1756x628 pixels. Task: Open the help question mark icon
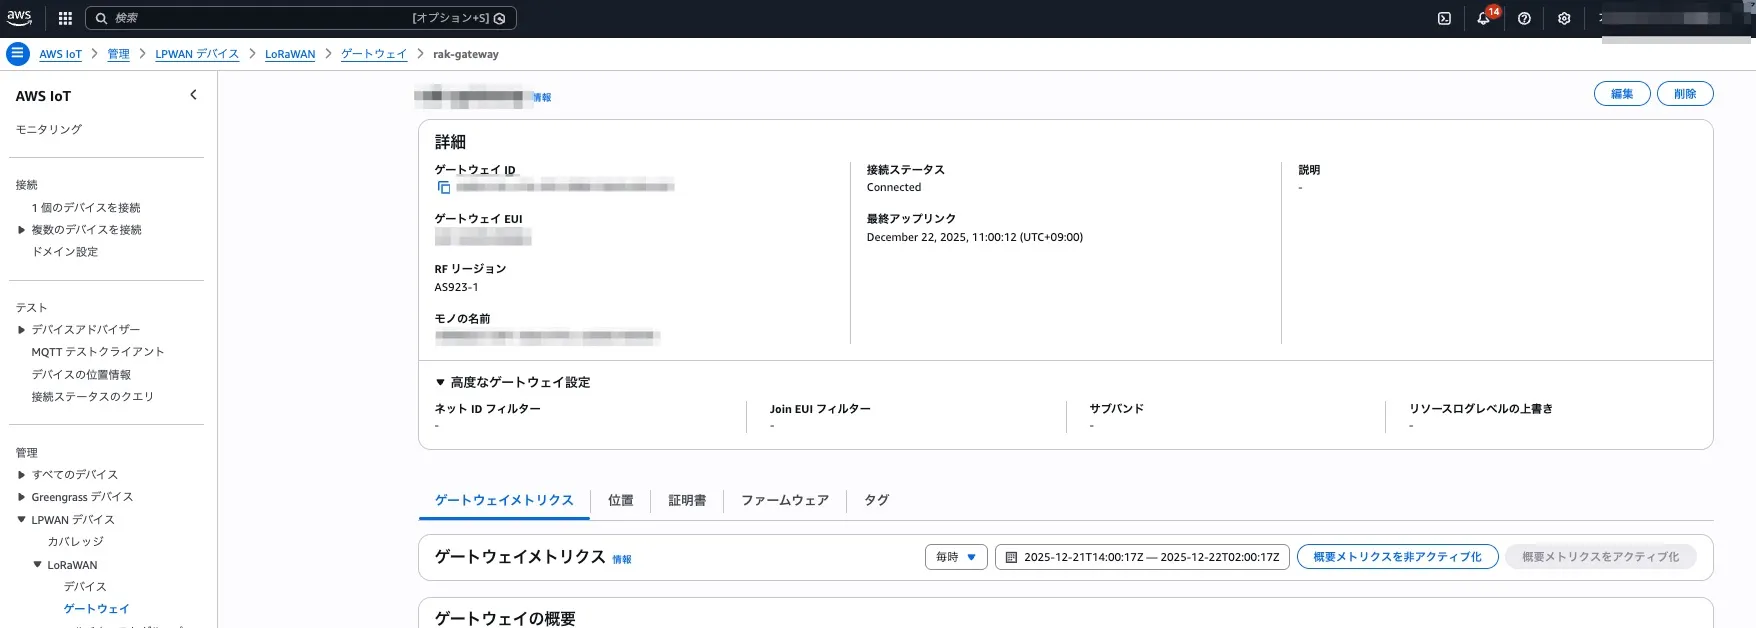1524,18
